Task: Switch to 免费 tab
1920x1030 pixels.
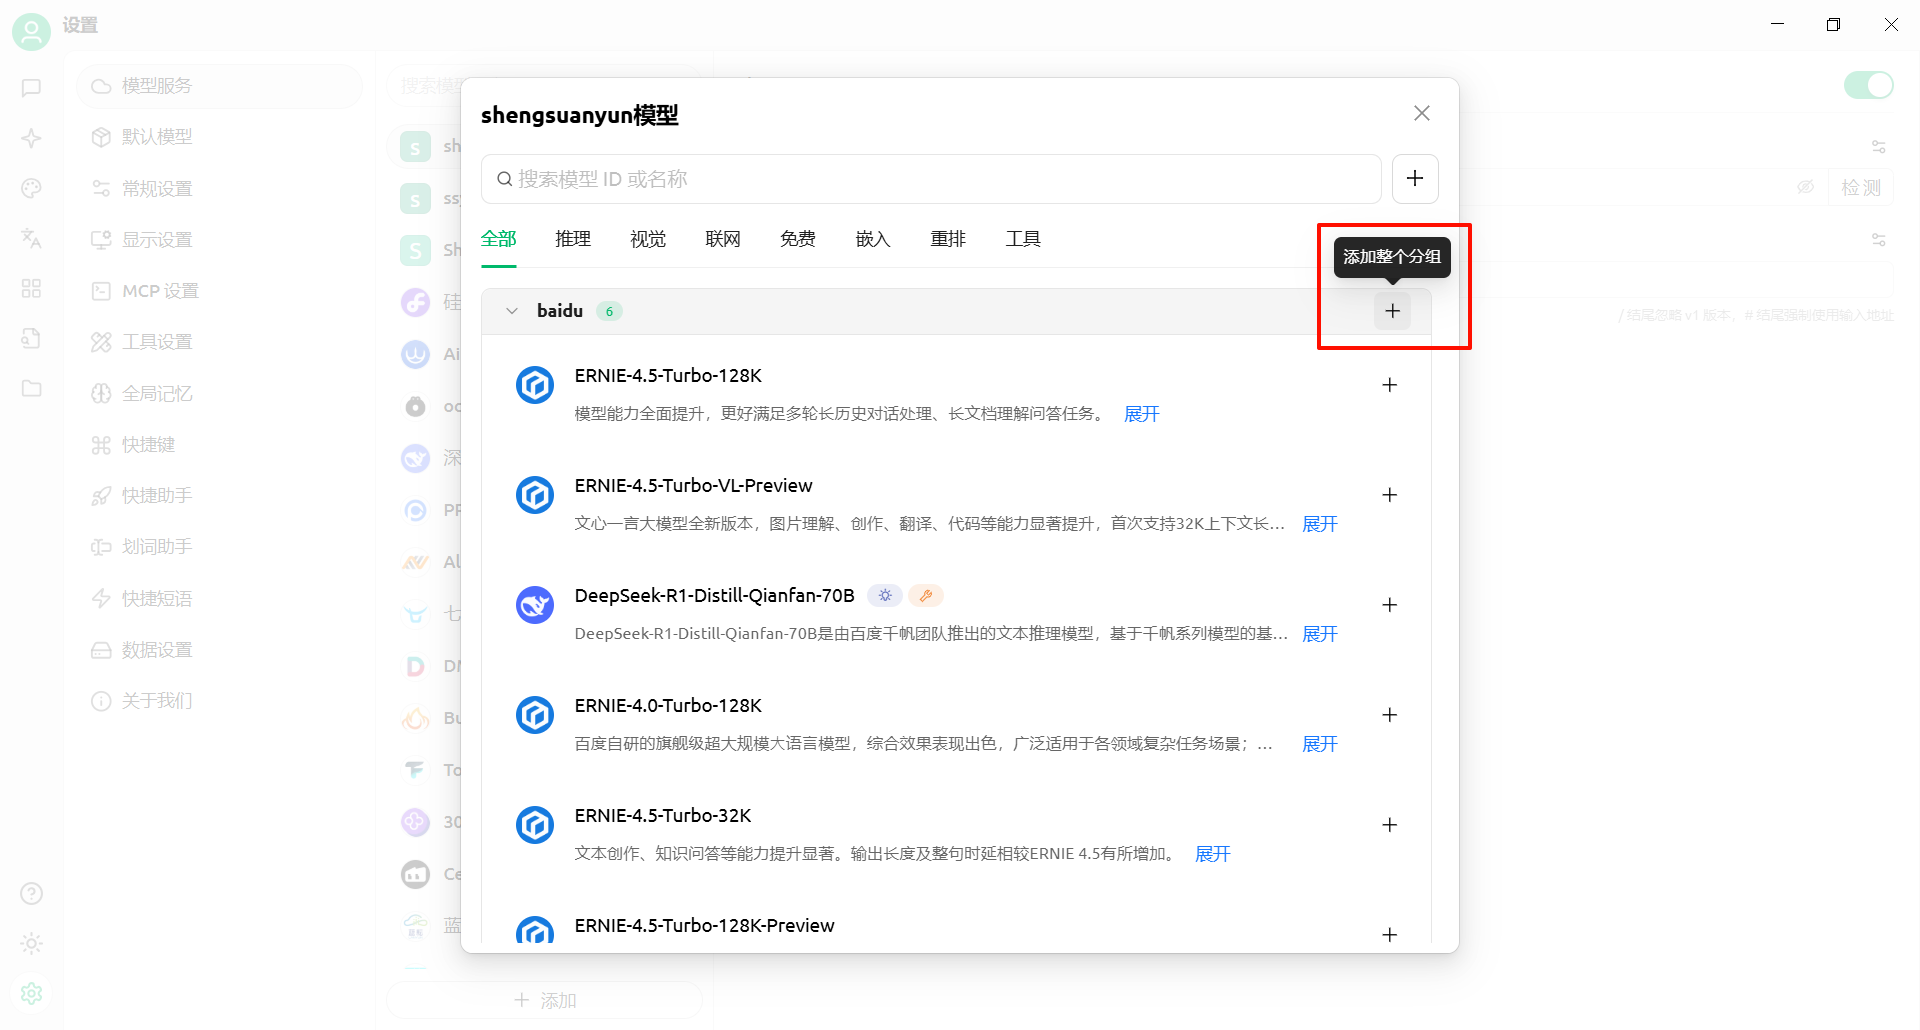Action: (x=798, y=239)
